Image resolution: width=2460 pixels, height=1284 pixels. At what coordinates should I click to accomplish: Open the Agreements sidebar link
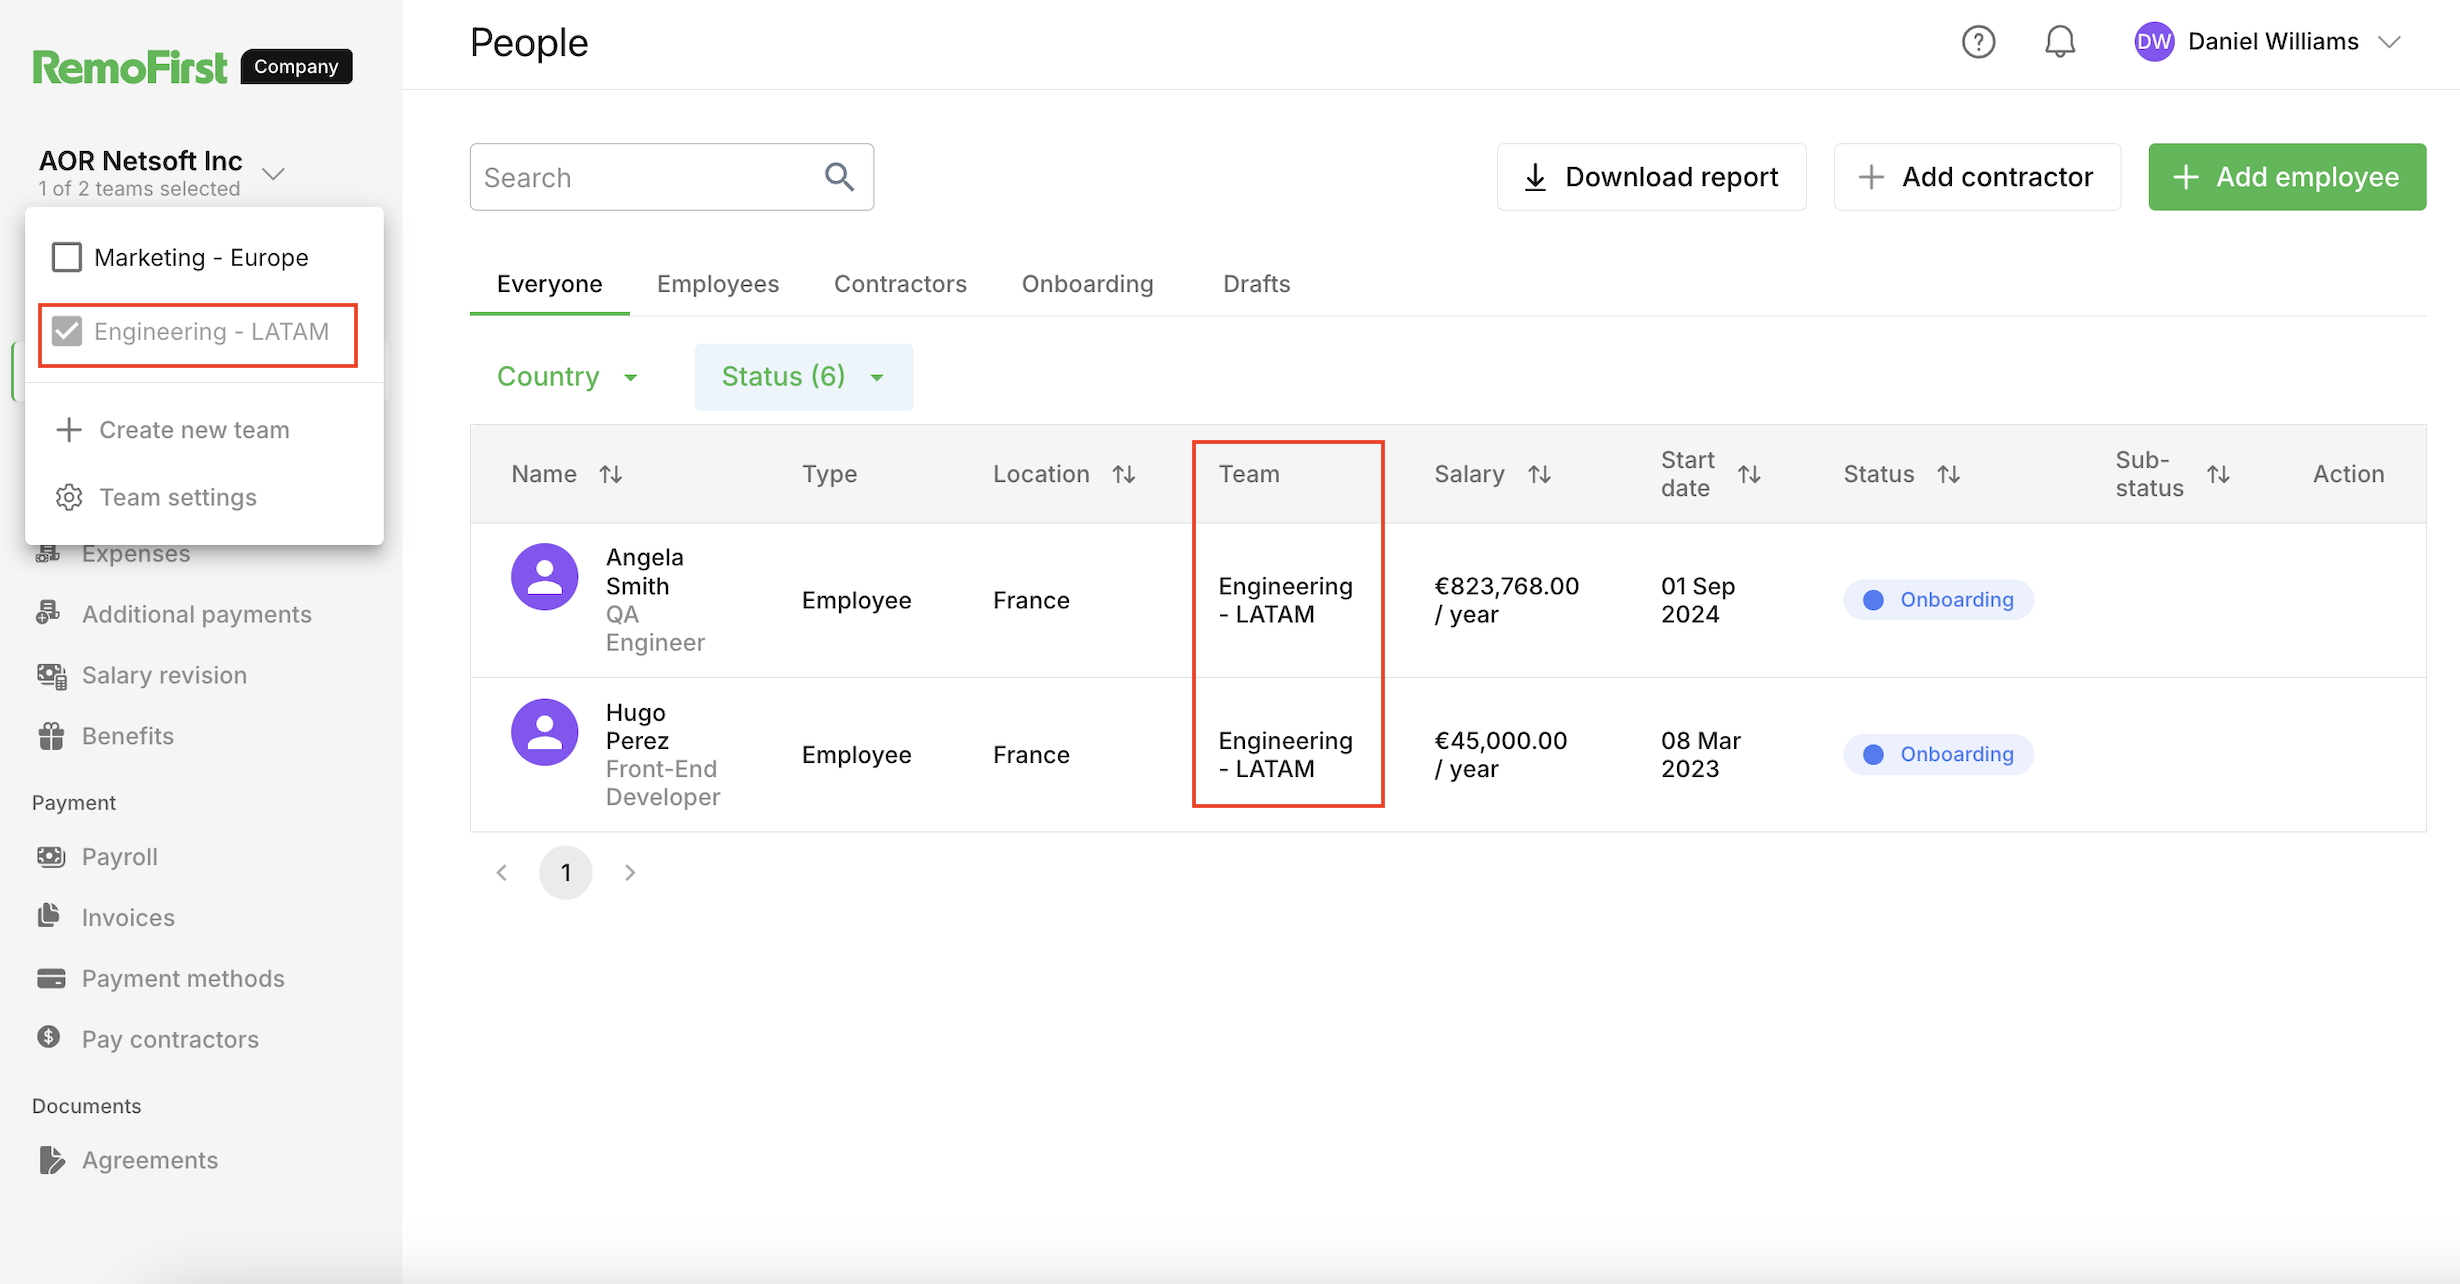click(150, 1160)
